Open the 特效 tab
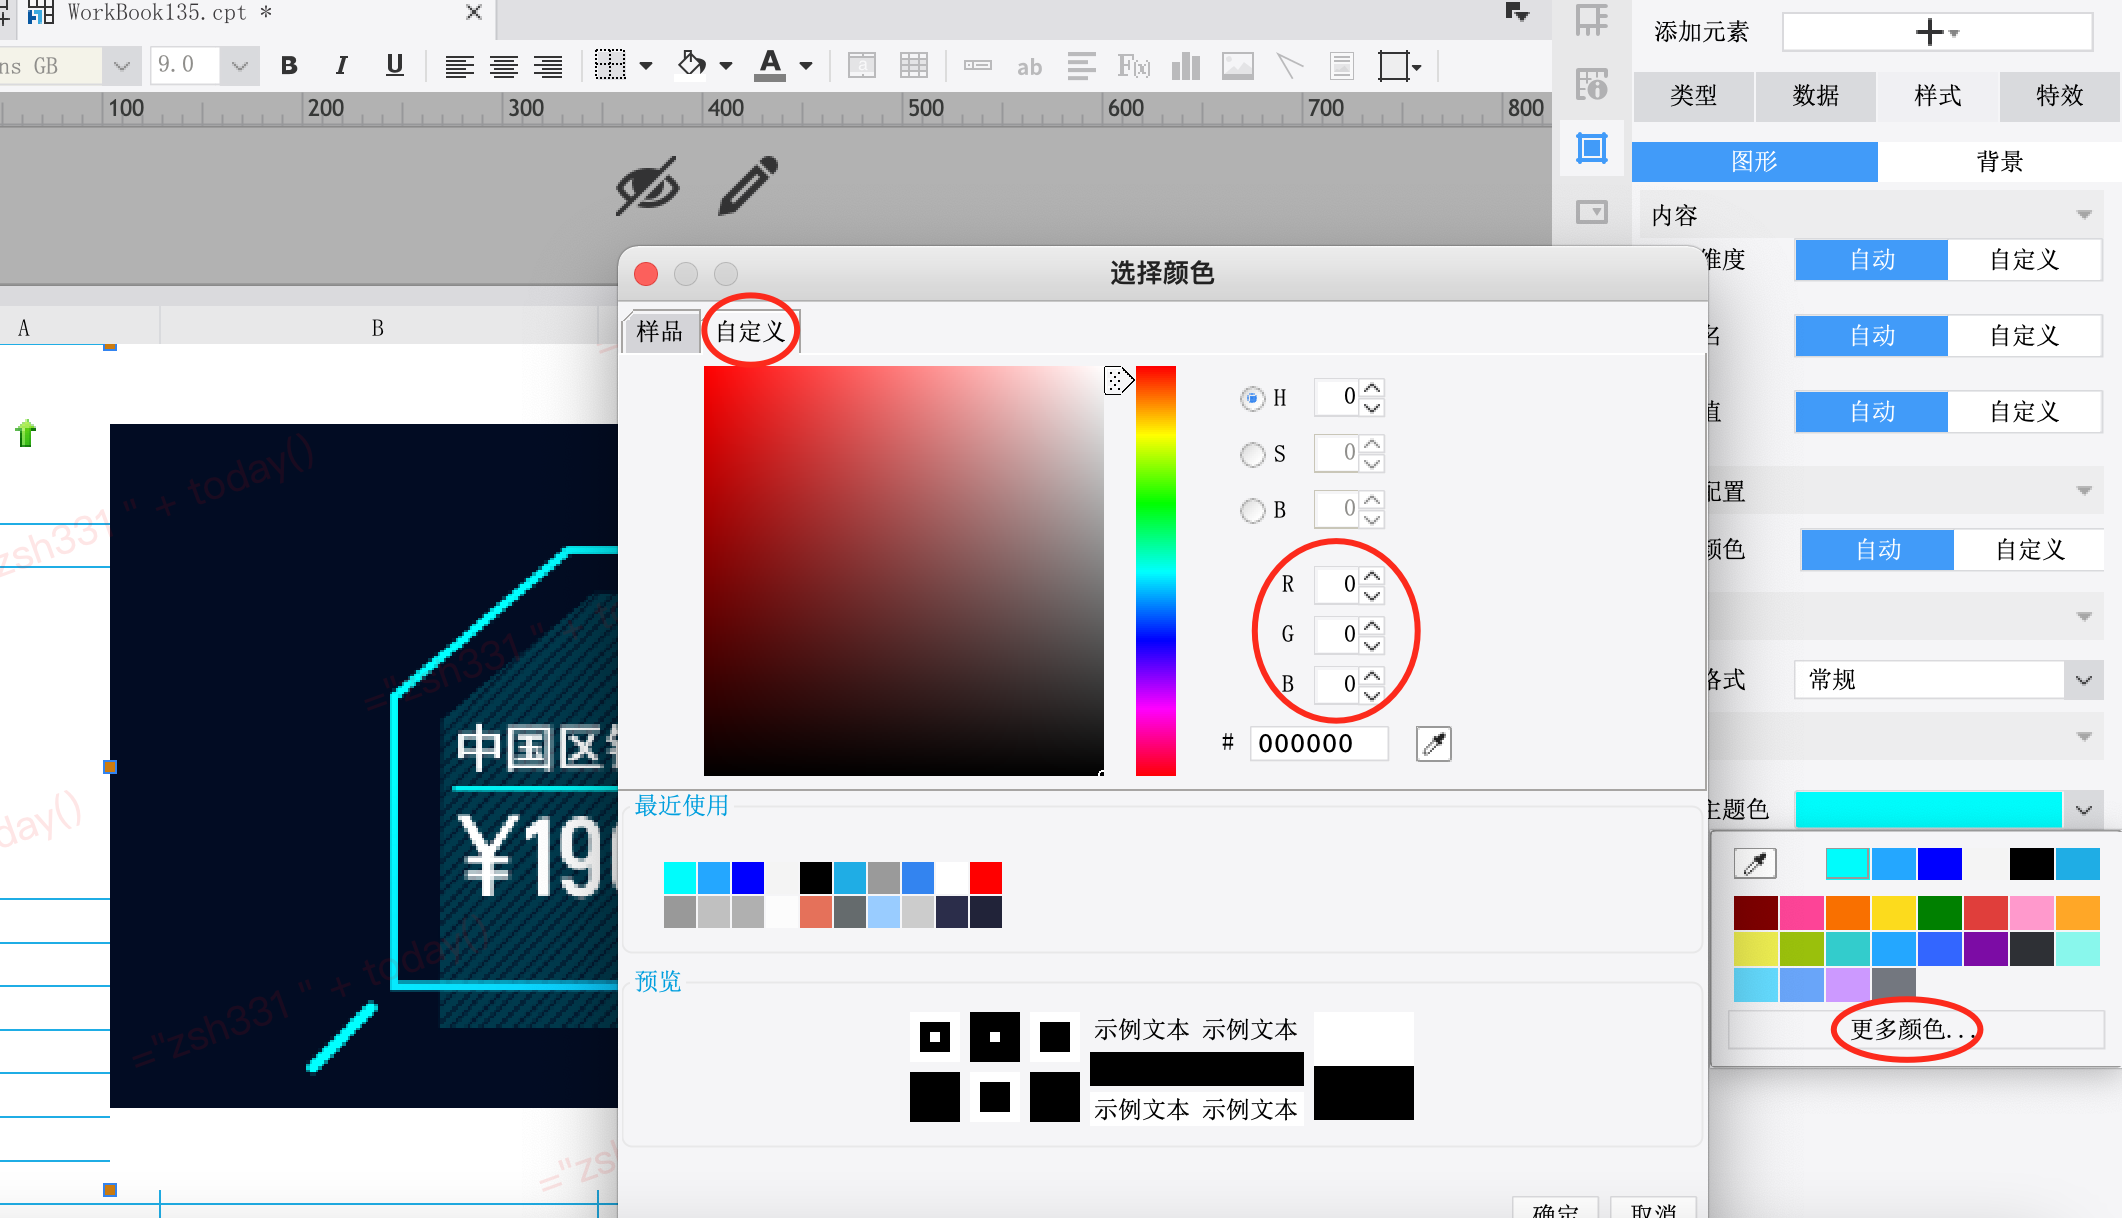The width and height of the screenshot is (2122, 1218). [x=2059, y=96]
